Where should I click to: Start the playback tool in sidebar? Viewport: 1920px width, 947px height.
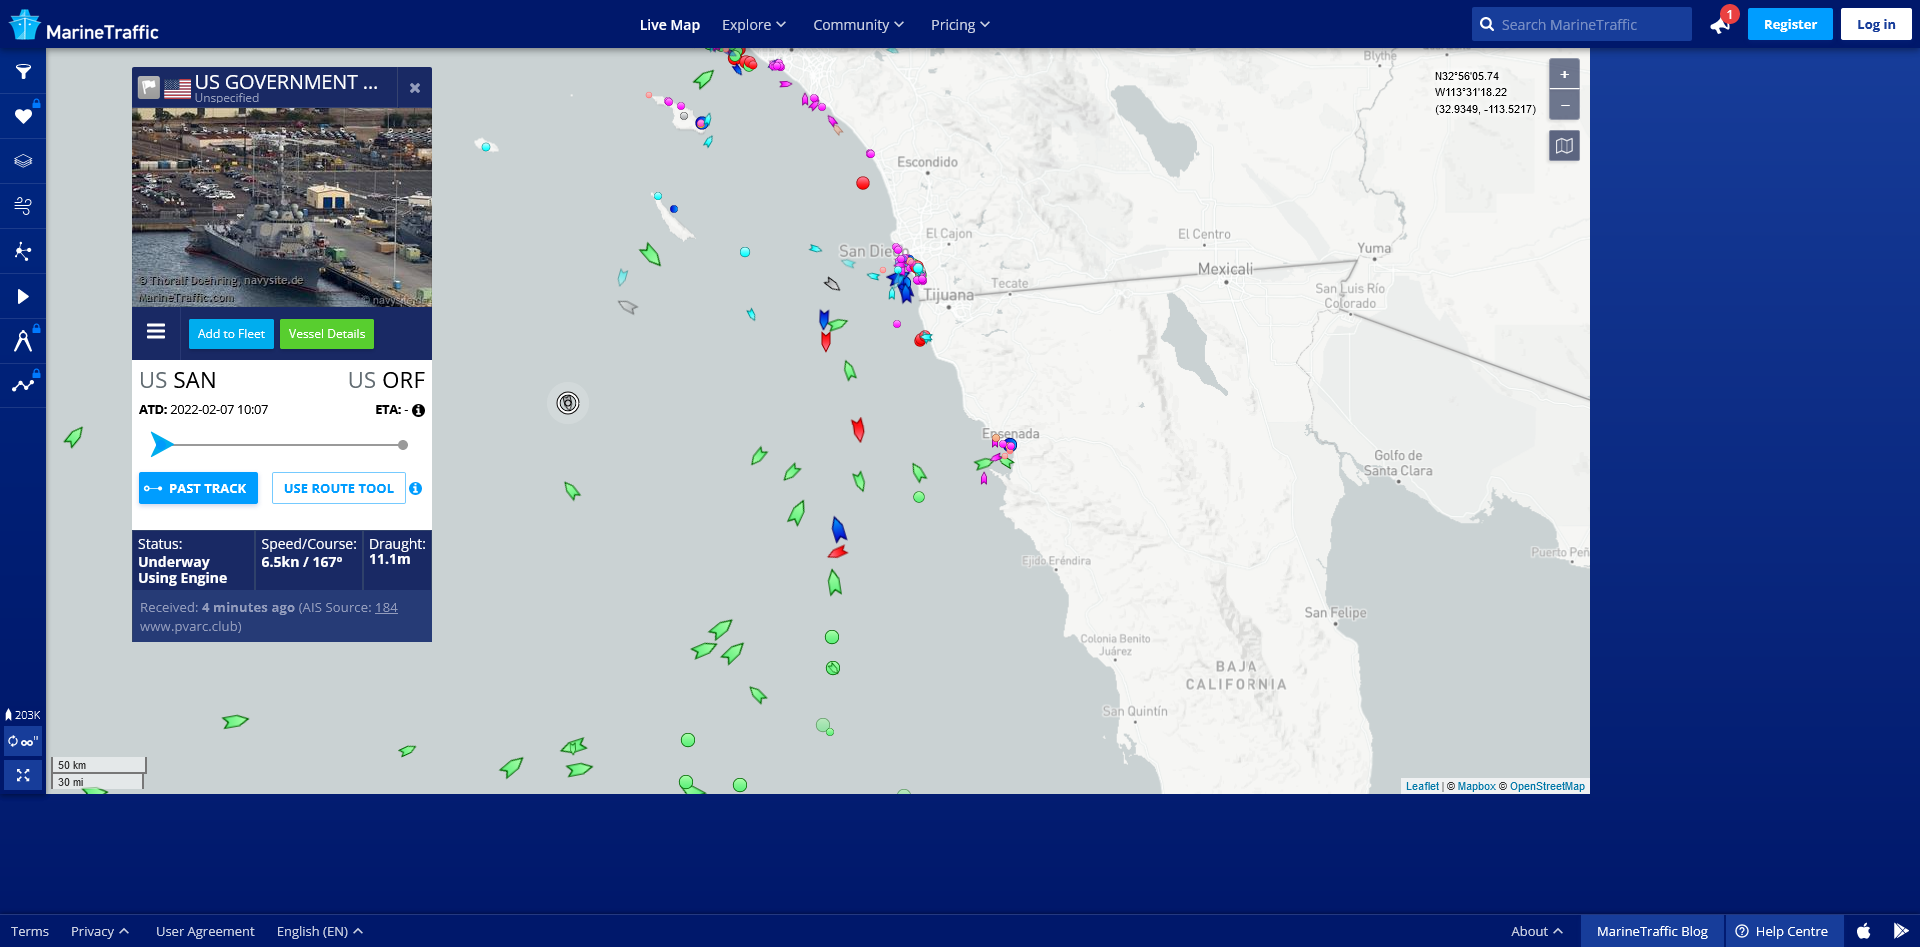[23, 296]
